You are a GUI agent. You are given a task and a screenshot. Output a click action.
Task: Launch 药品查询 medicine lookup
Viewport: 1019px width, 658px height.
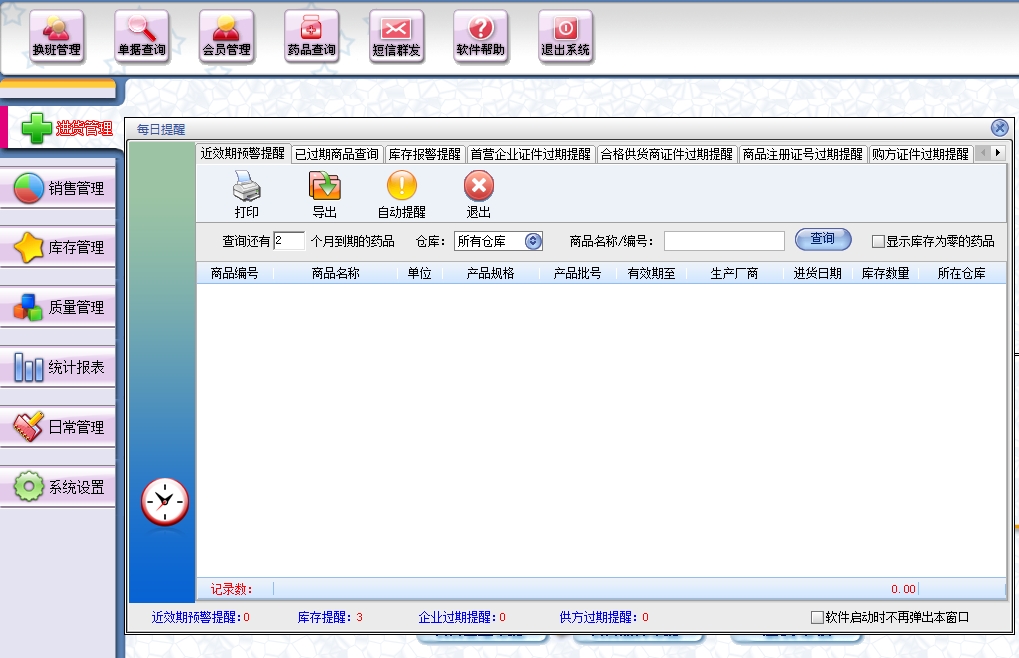tap(311, 35)
